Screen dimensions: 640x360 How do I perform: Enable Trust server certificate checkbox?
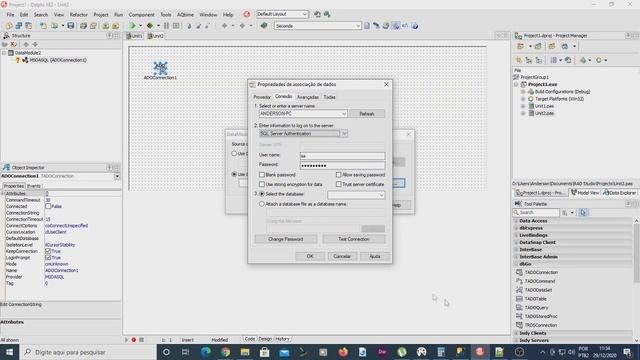pos(338,184)
